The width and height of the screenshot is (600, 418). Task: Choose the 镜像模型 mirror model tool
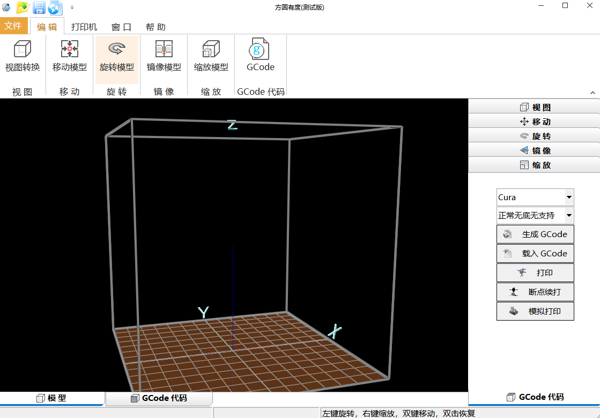[x=164, y=55]
